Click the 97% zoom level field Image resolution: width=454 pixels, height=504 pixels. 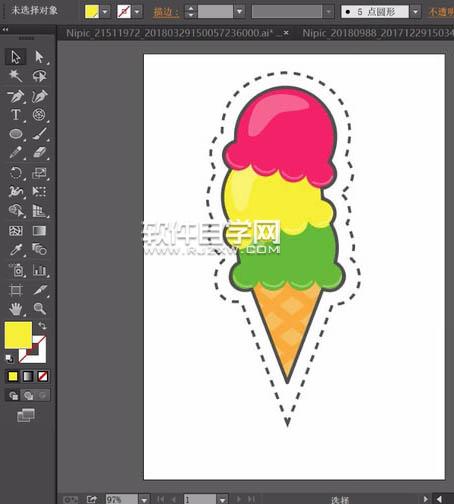point(122,499)
